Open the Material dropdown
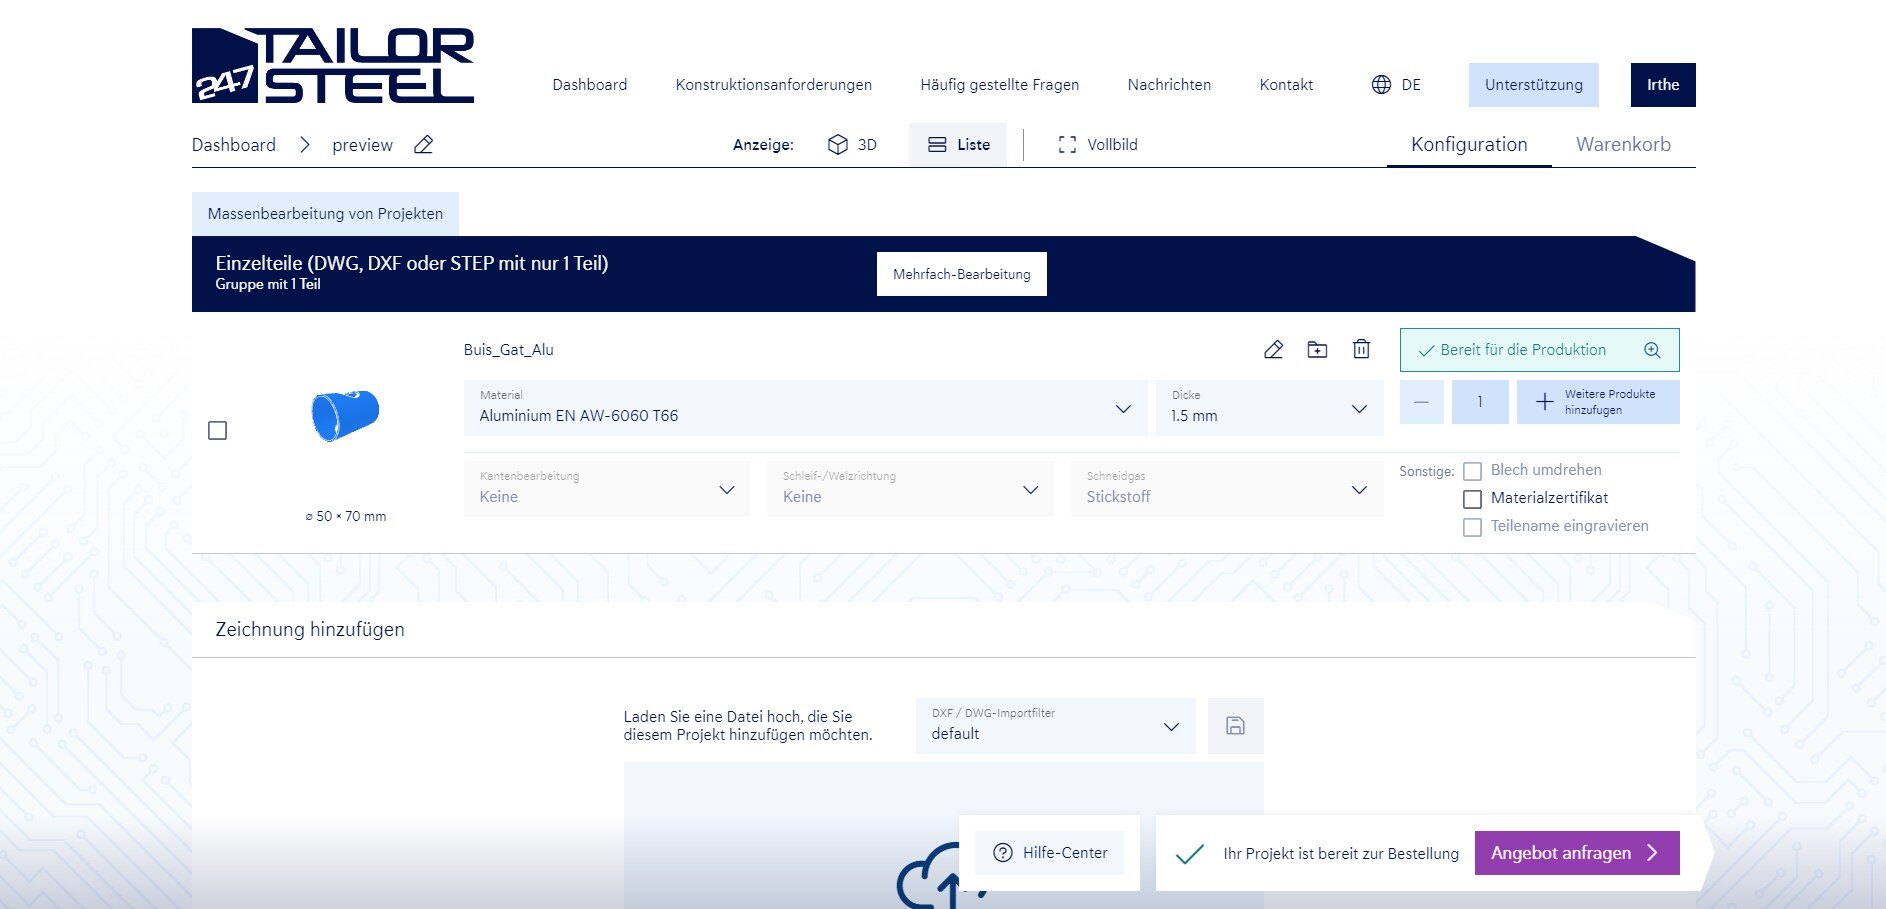 click(x=804, y=408)
